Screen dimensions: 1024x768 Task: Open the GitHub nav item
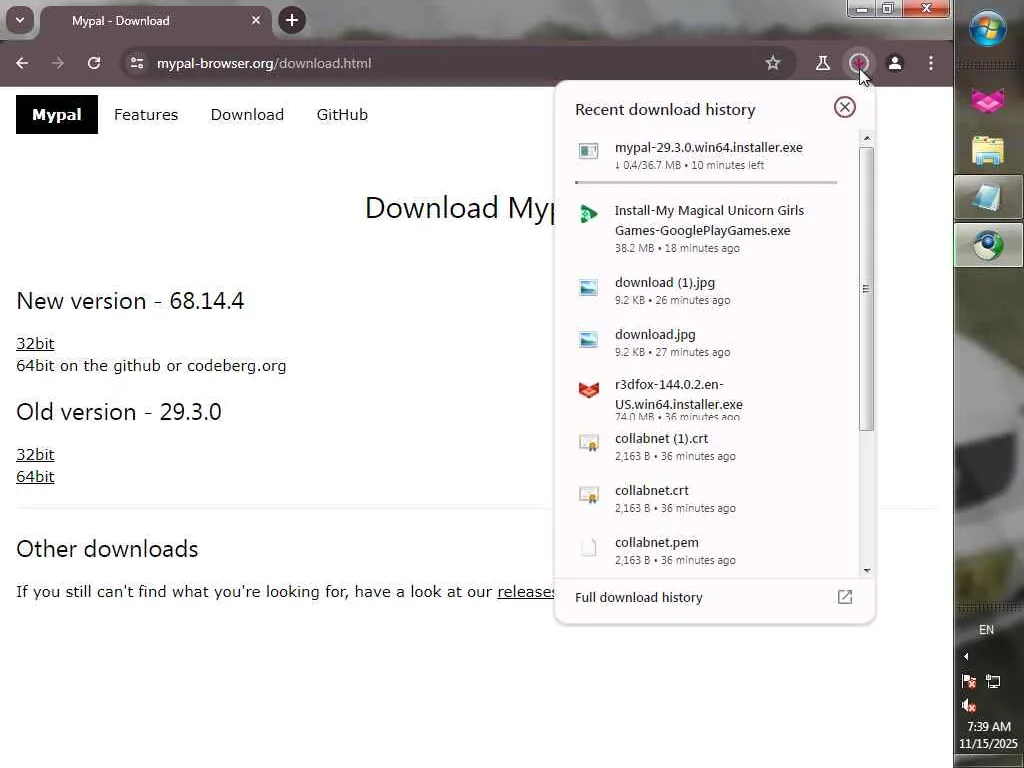pyautogui.click(x=342, y=114)
